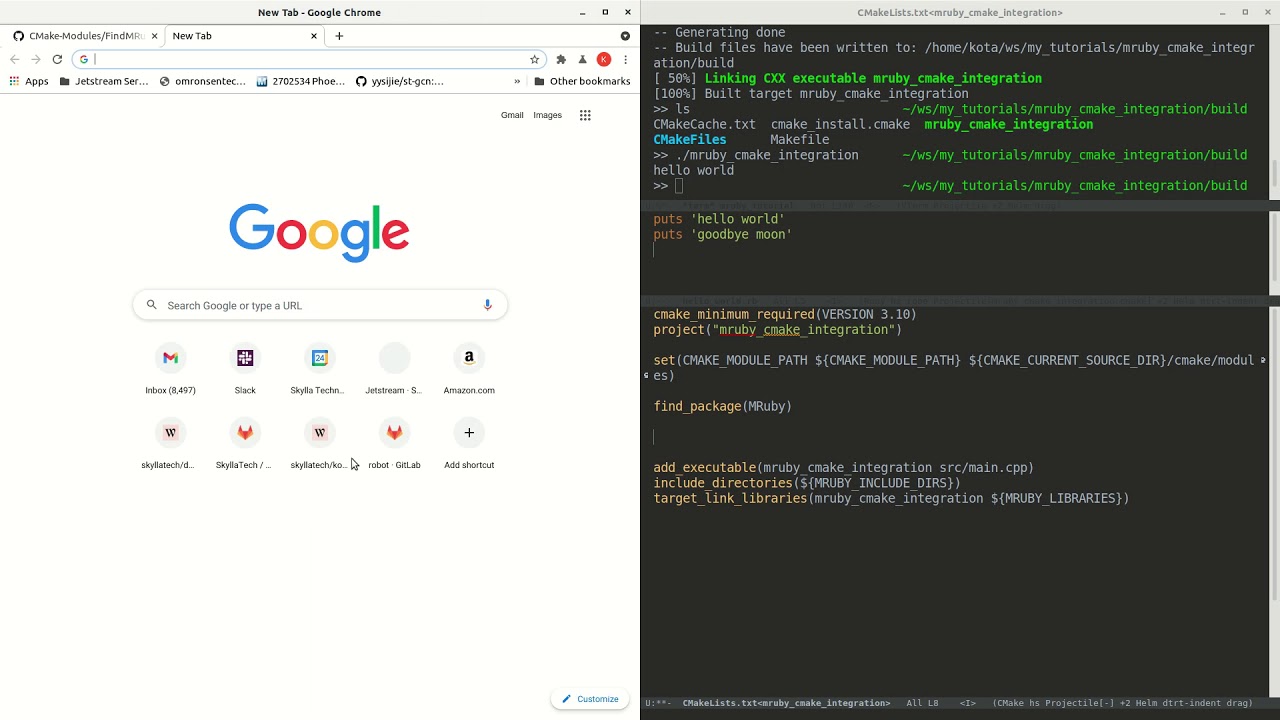Viewport: 1280px width, 720px height.
Task: Open the Other bookmarks folder
Action: 582,81
